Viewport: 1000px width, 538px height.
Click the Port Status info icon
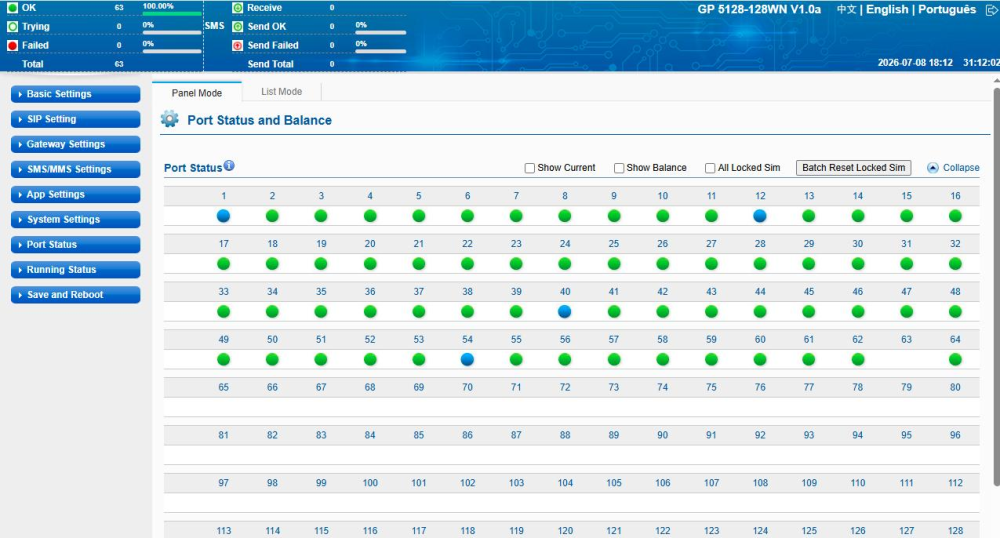click(229, 166)
